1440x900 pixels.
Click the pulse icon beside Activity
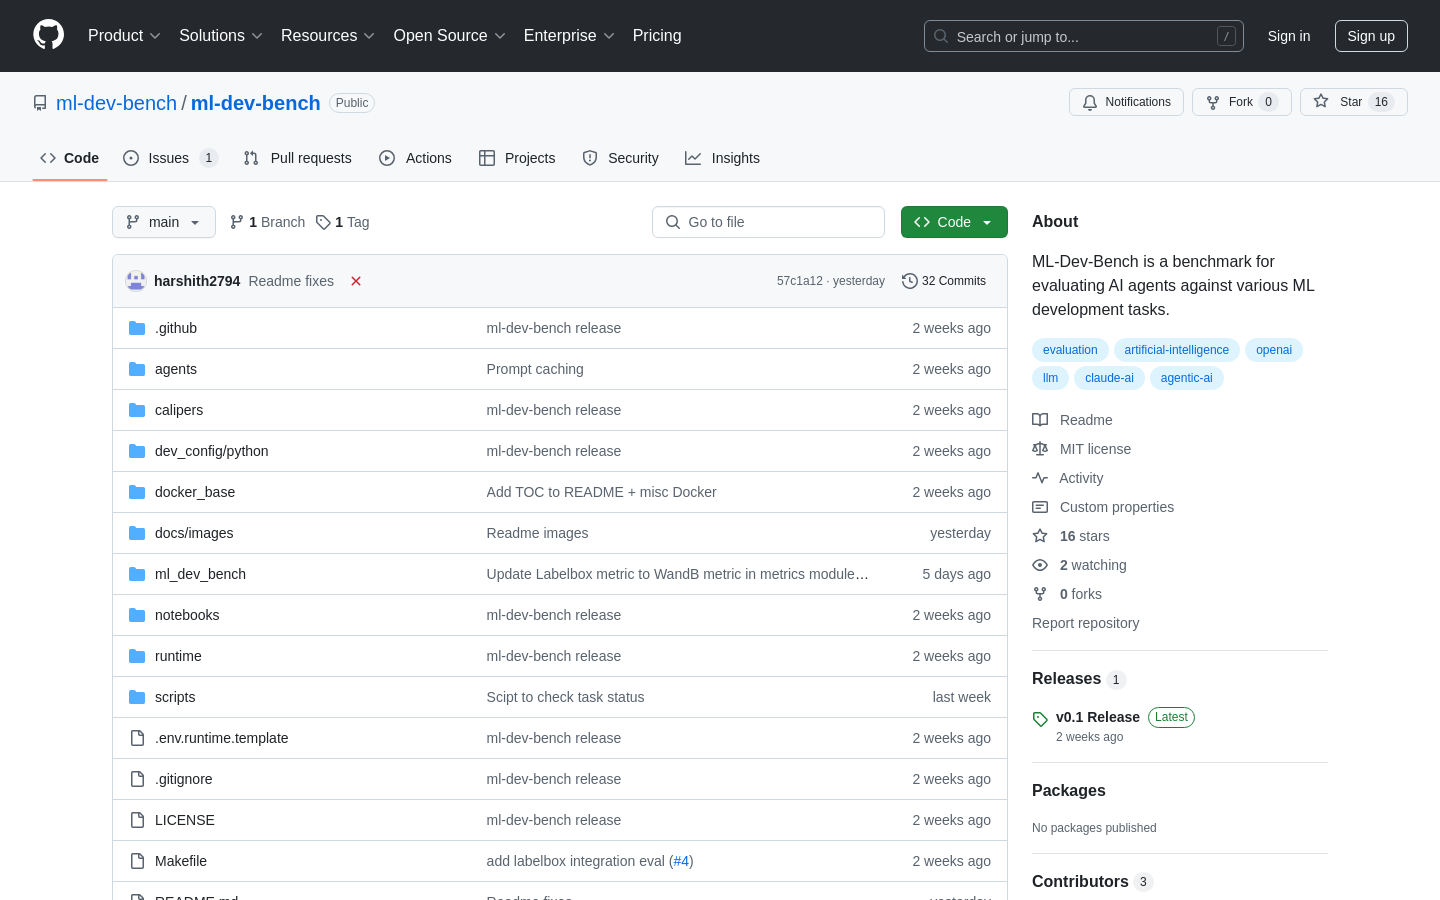1040,478
